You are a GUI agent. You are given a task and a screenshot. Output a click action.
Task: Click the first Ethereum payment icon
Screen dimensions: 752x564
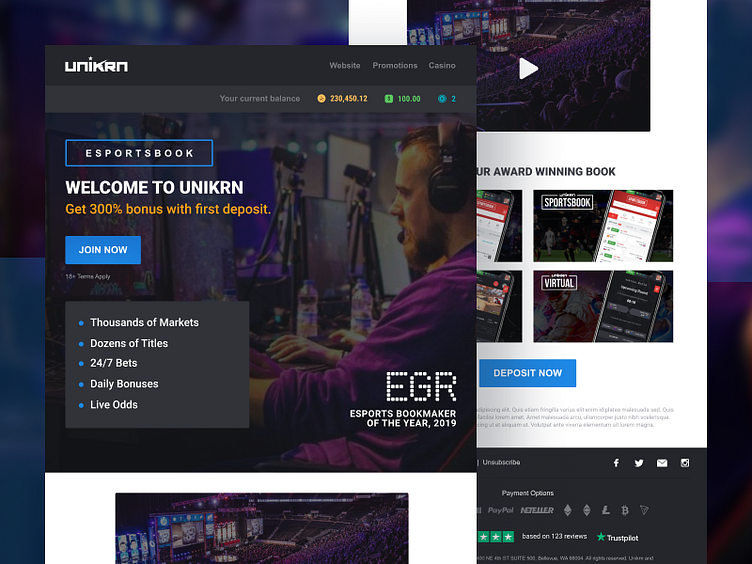(568, 510)
